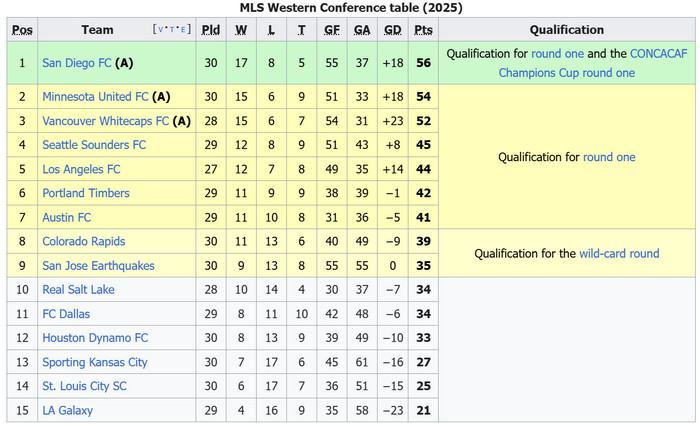The image size is (700, 427).
Task: Click Vancouver Whitecaps FC link
Action: click(105, 121)
